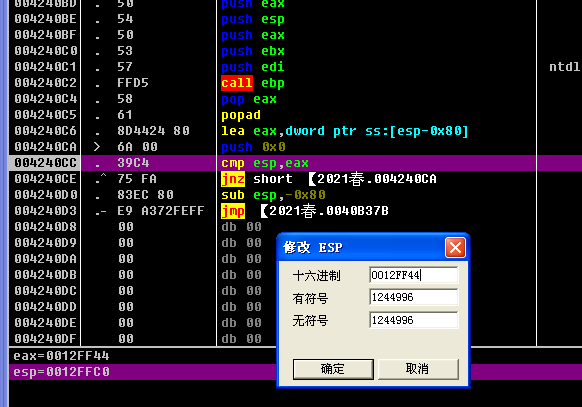Select the push ebx instruction
582x407 pixels.
point(253,51)
